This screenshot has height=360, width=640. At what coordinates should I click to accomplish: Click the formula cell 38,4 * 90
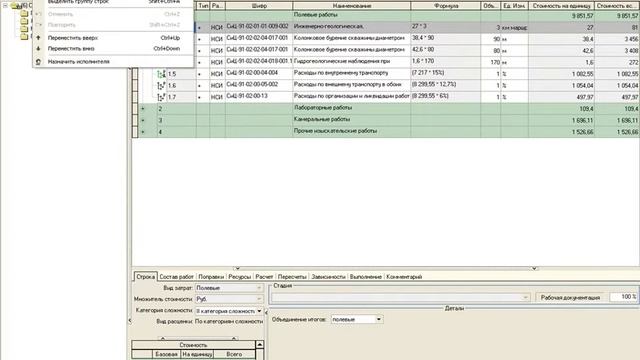(x=446, y=39)
